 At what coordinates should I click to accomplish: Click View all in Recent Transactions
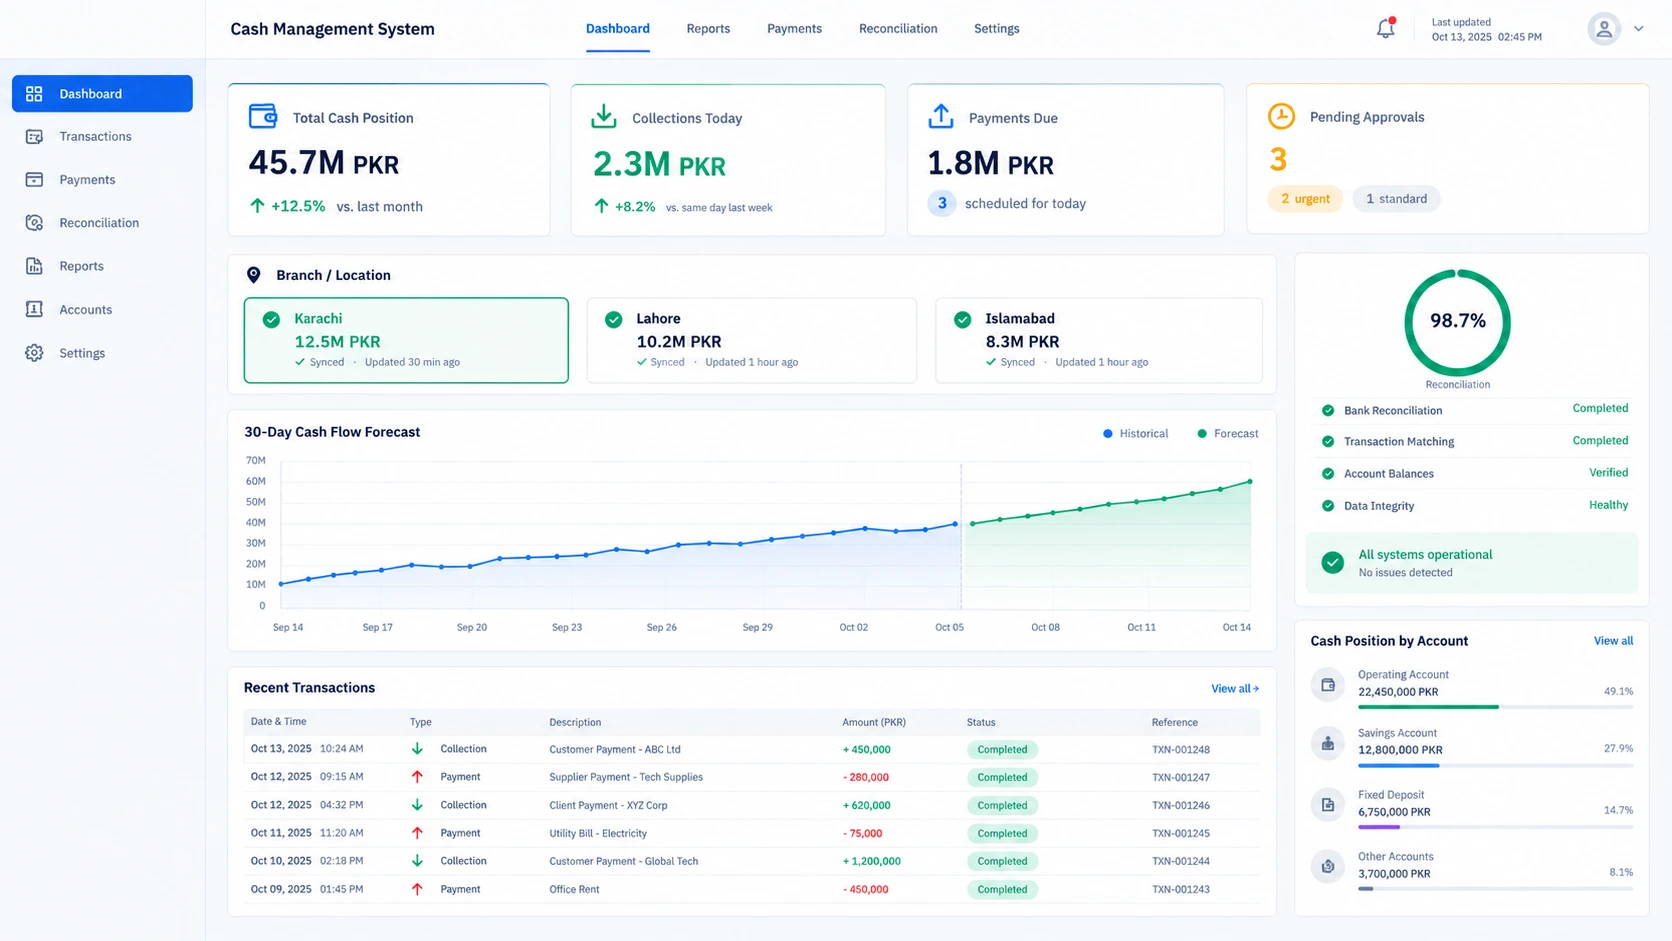point(1235,689)
